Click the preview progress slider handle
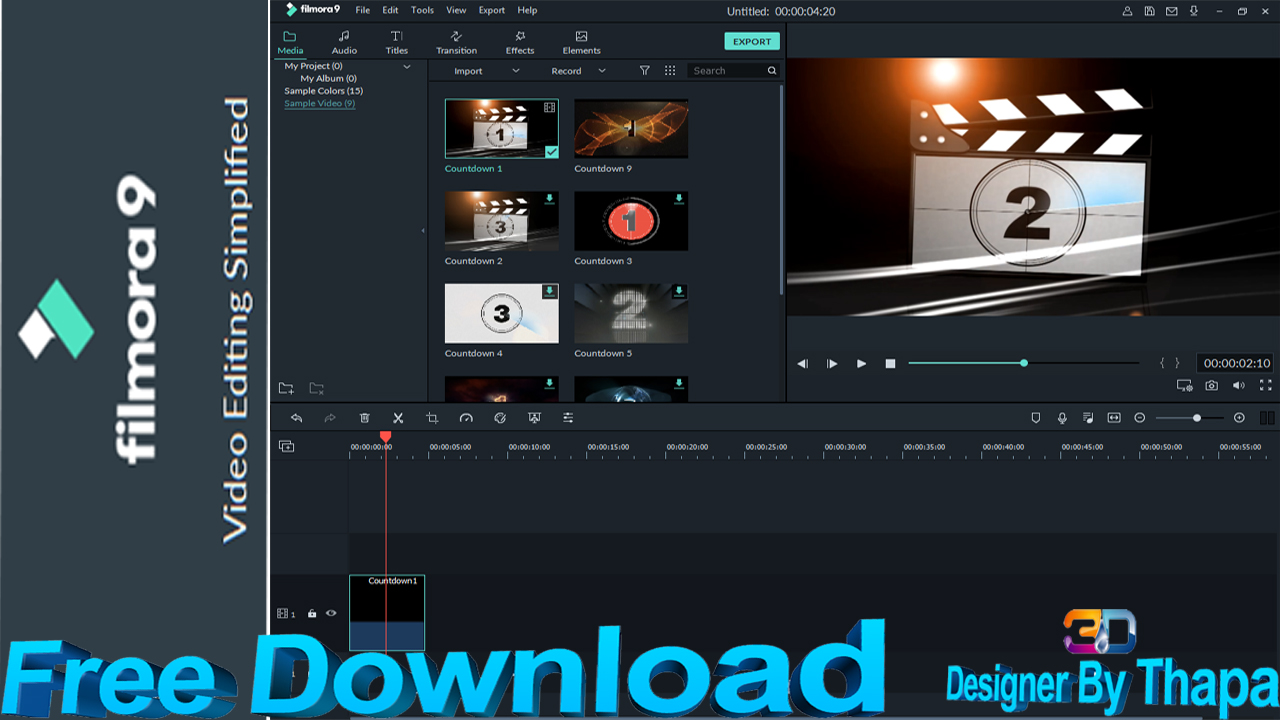Viewport: 1280px width, 720px height. [x=1024, y=363]
